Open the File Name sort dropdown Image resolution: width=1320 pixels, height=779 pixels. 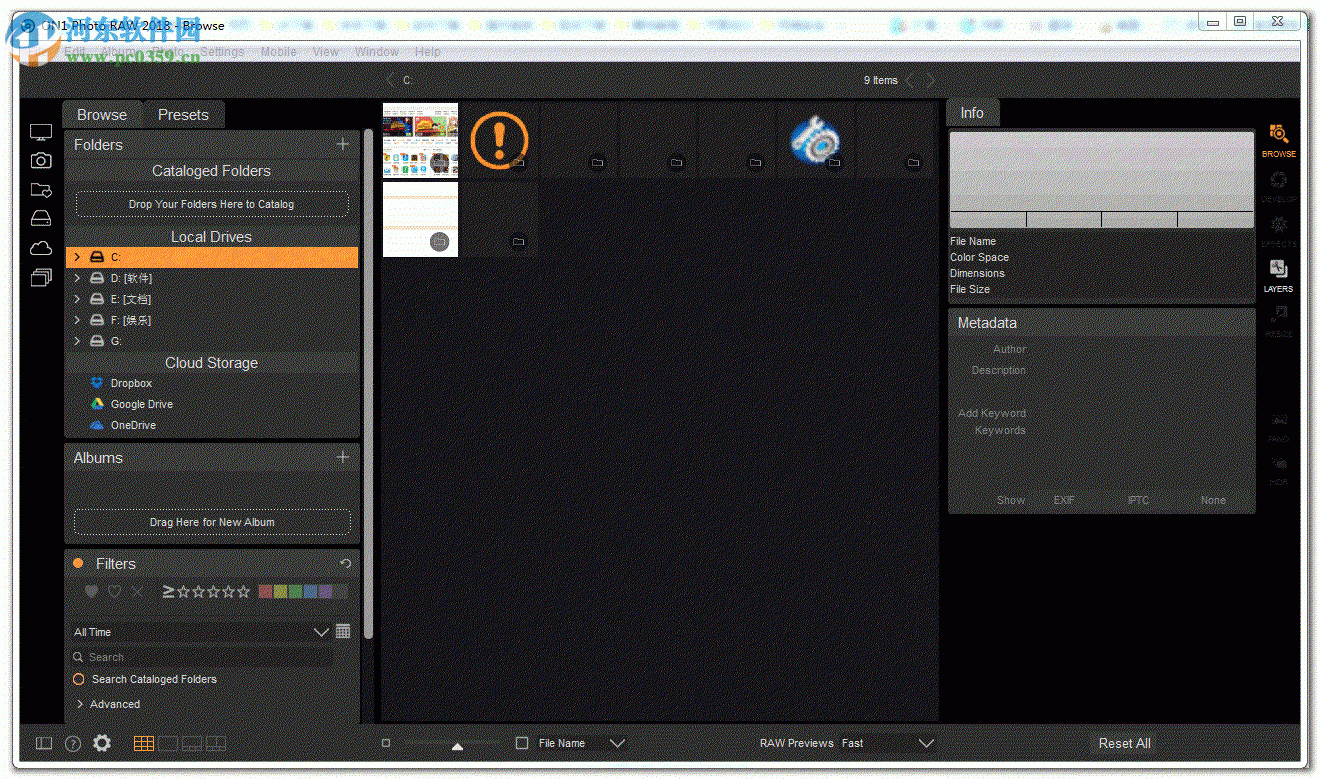coord(582,743)
